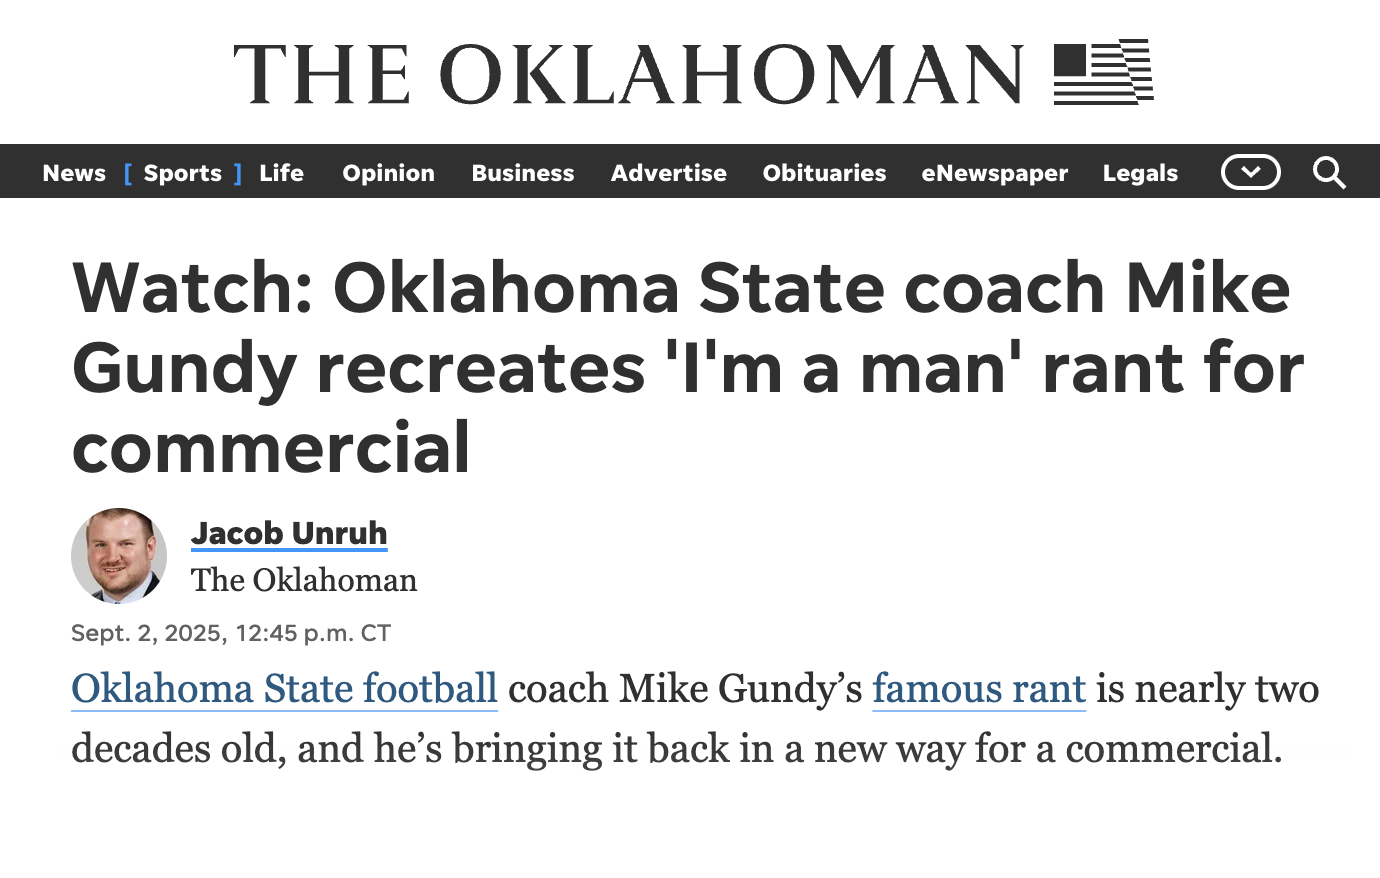The width and height of the screenshot is (1380, 878).
Task: Click the American flag icon beside the logo
Action: 1102,73
